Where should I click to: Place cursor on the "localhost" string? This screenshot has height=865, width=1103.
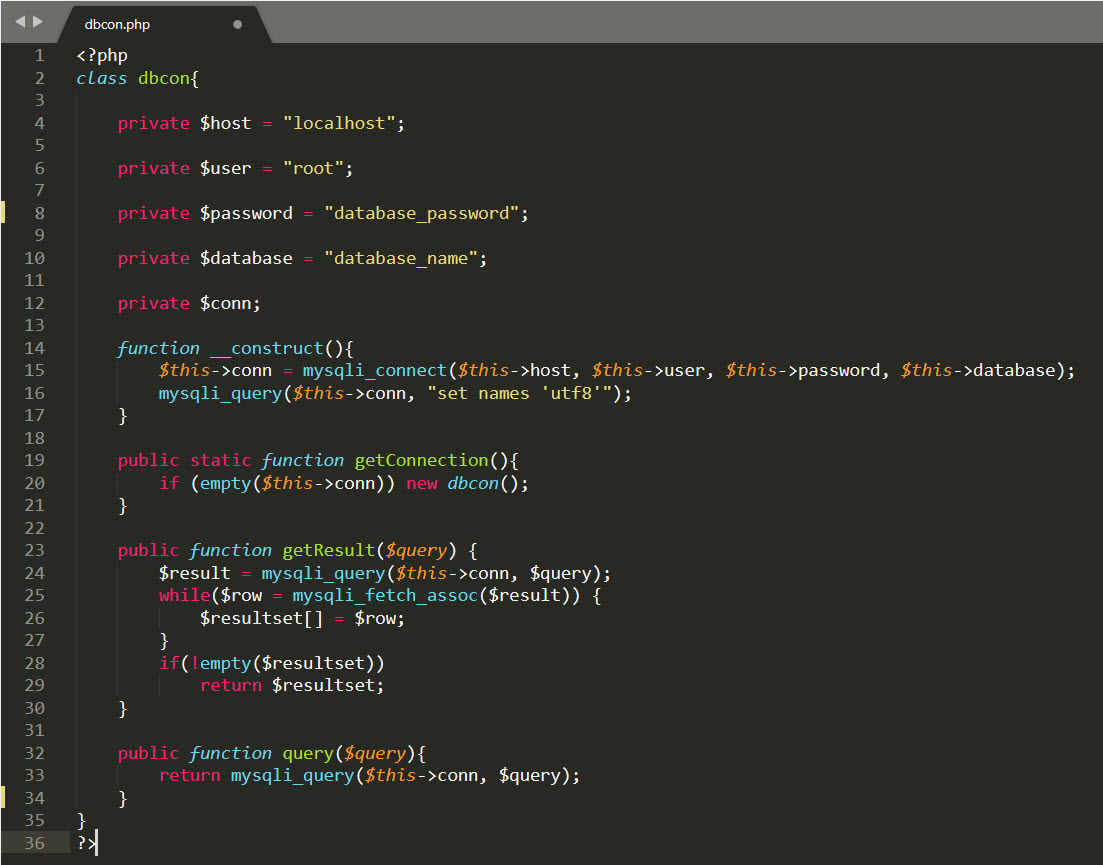(343, 123)
